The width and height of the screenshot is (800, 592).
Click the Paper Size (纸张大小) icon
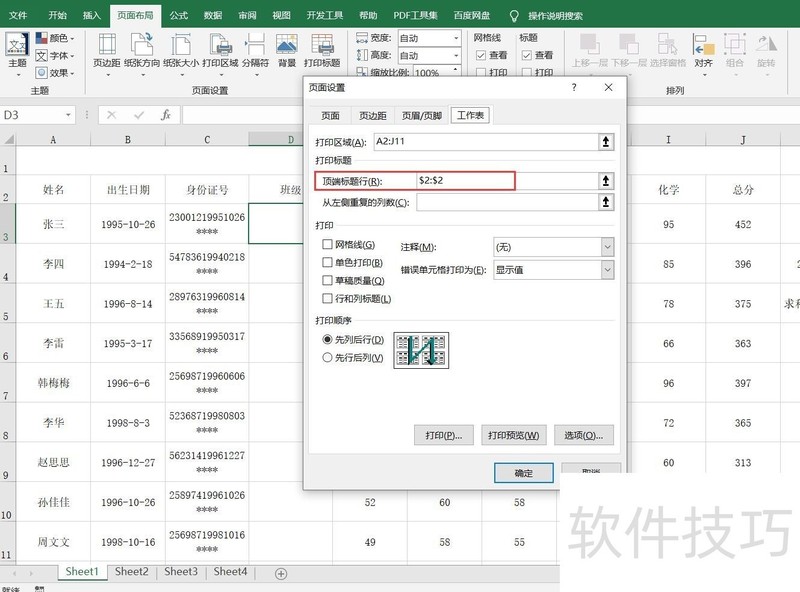click(x=181, y=44)
